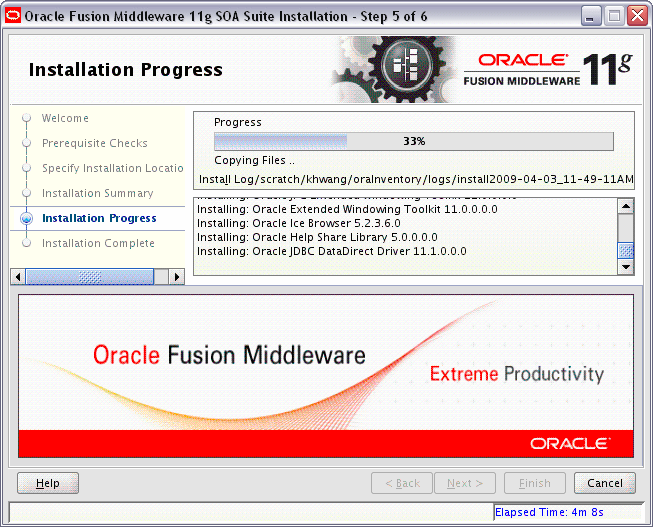This screenshot has height=527, width=653.
Task: Click the Install Log path text
Action: (416, 180)
